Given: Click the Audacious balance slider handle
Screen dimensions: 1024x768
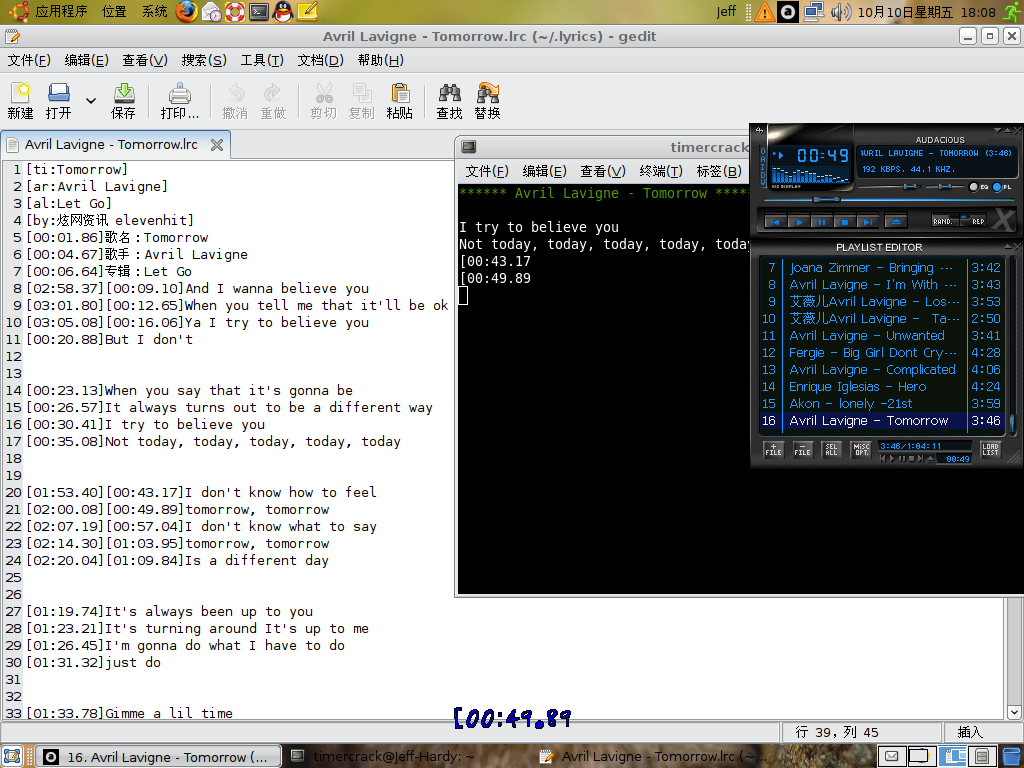Looking at the screenshot, I should click(x=943, y=187).
